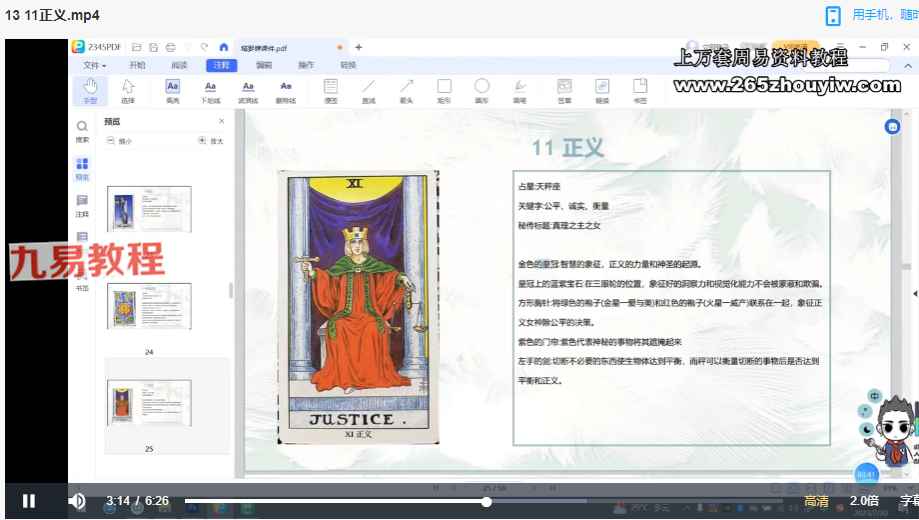Switch to the 操作 ribbon tab
This screenshot has height=520, width=919.
click(x=306, y=65)
